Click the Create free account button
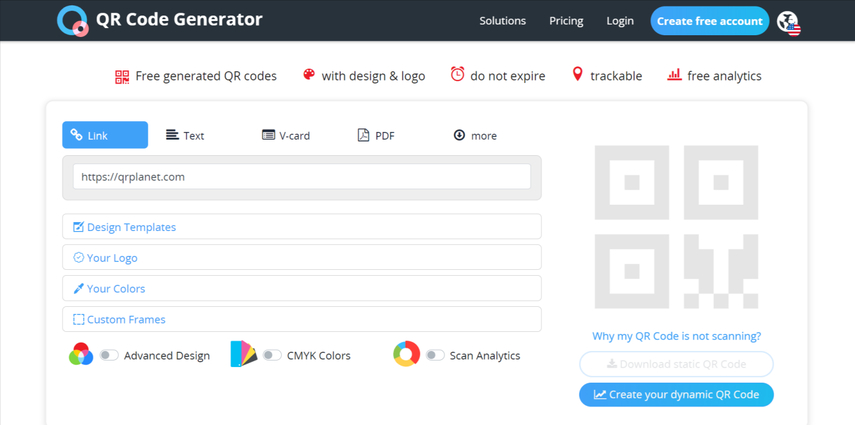The height and width of the screenshot is (425, 855). 709,21
